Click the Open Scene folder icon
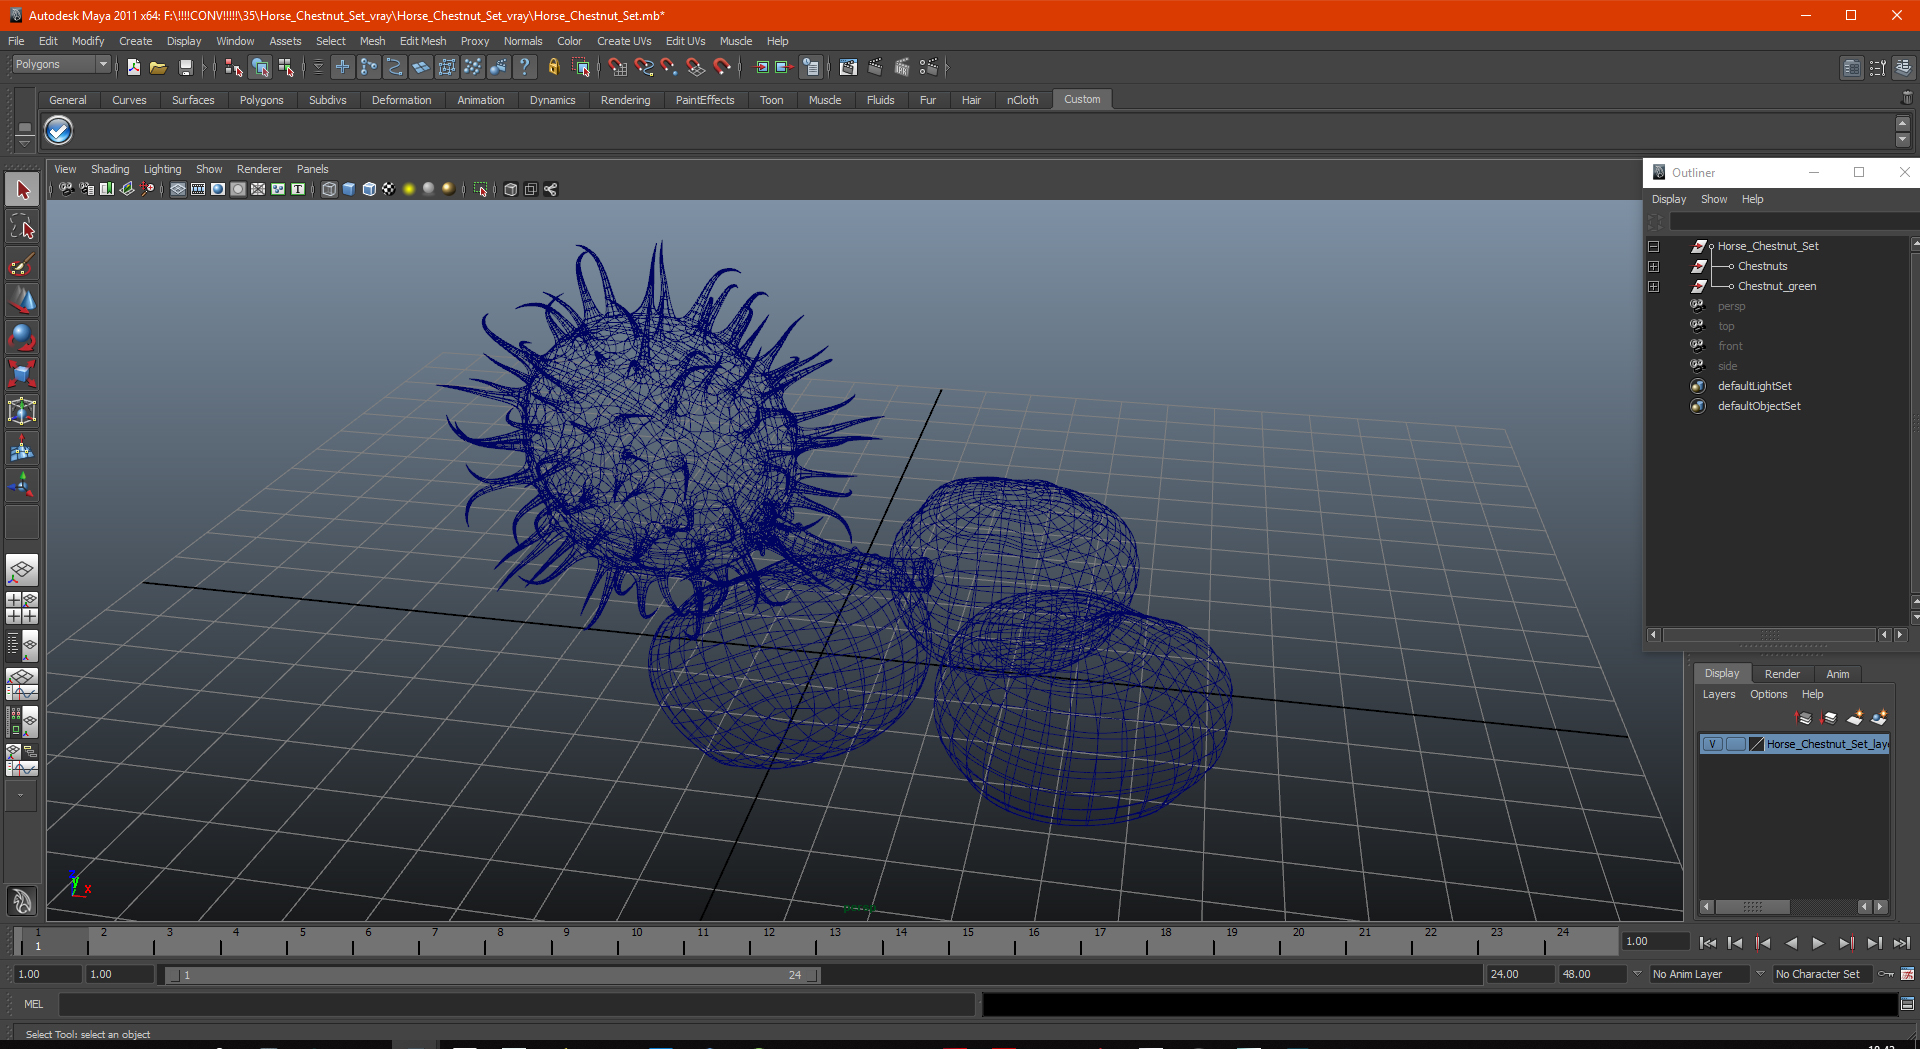 coord(158,67)
